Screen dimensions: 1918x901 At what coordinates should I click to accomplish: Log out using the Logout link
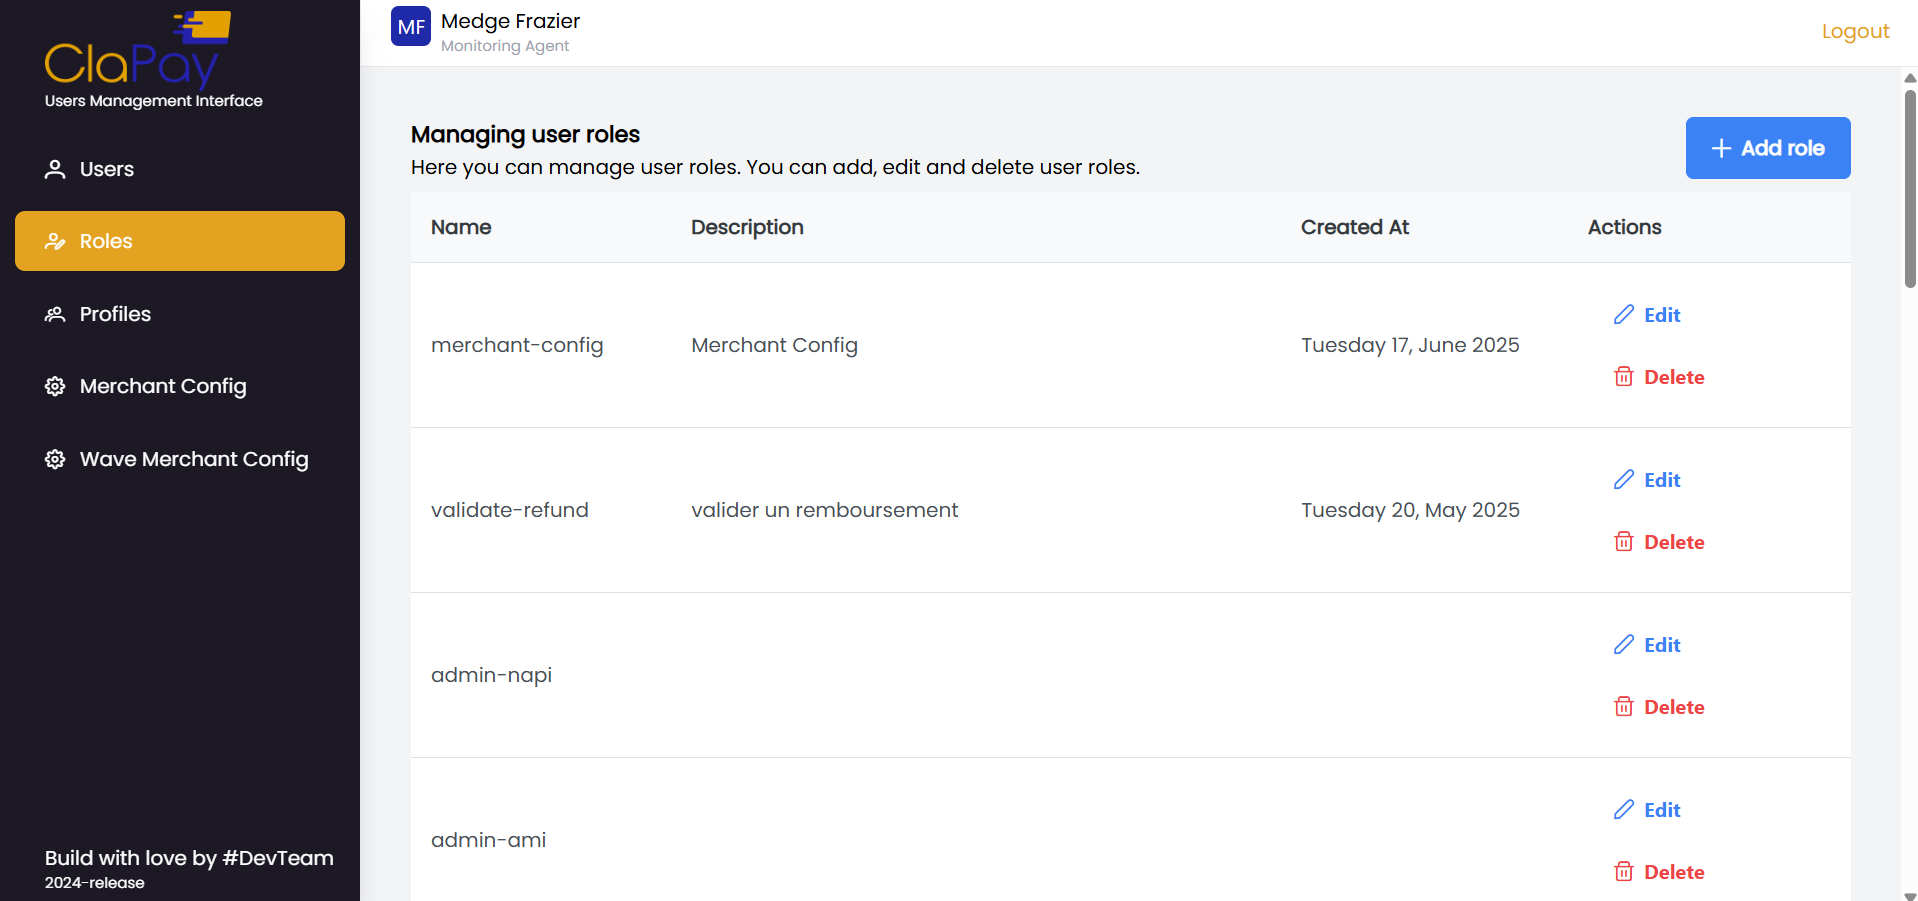[1855, 31]
